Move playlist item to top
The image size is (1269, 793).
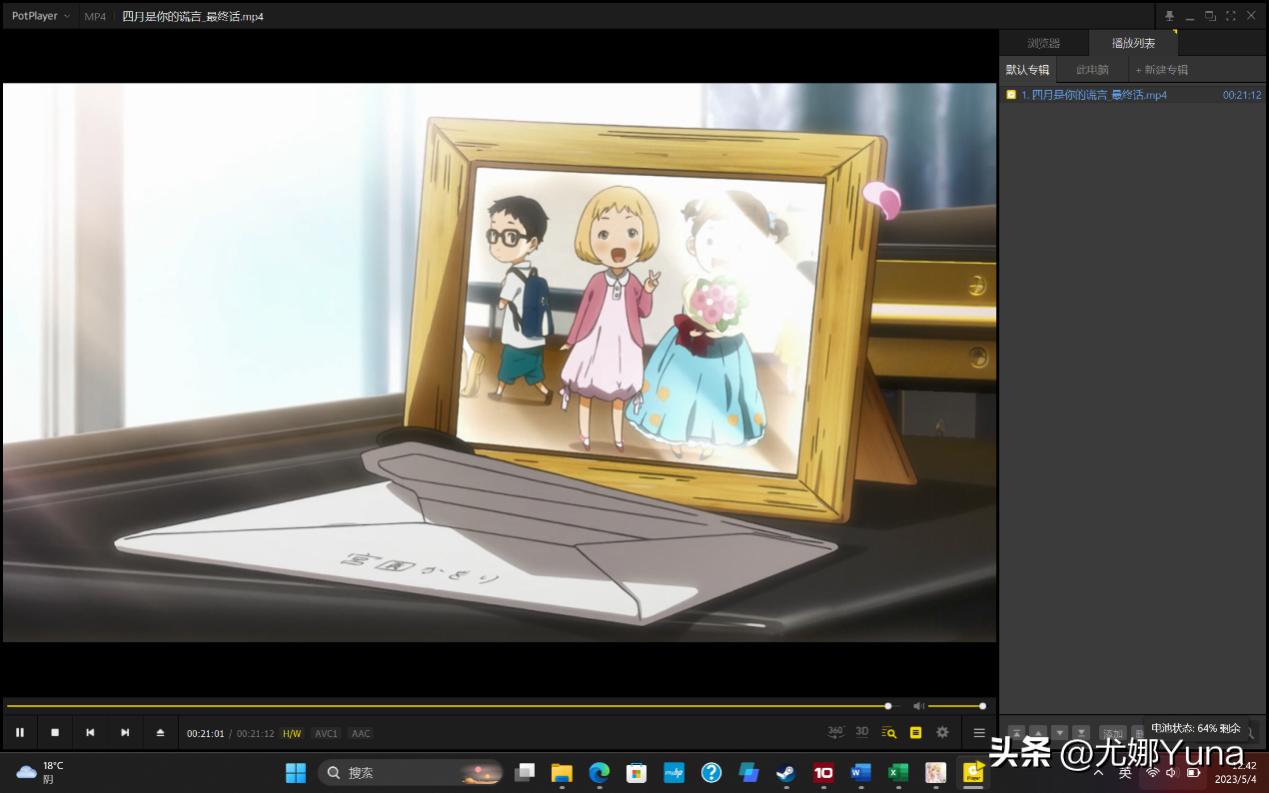(1016, 733)
